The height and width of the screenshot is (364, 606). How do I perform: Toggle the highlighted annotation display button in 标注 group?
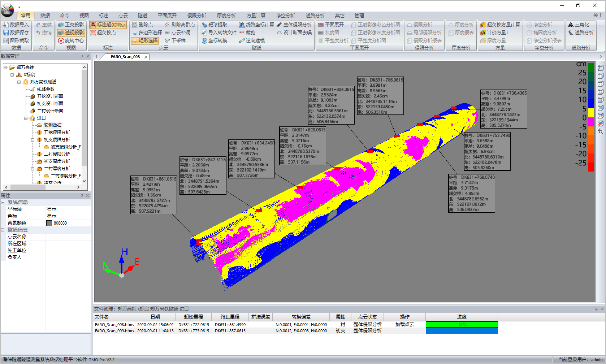(108, 25)
